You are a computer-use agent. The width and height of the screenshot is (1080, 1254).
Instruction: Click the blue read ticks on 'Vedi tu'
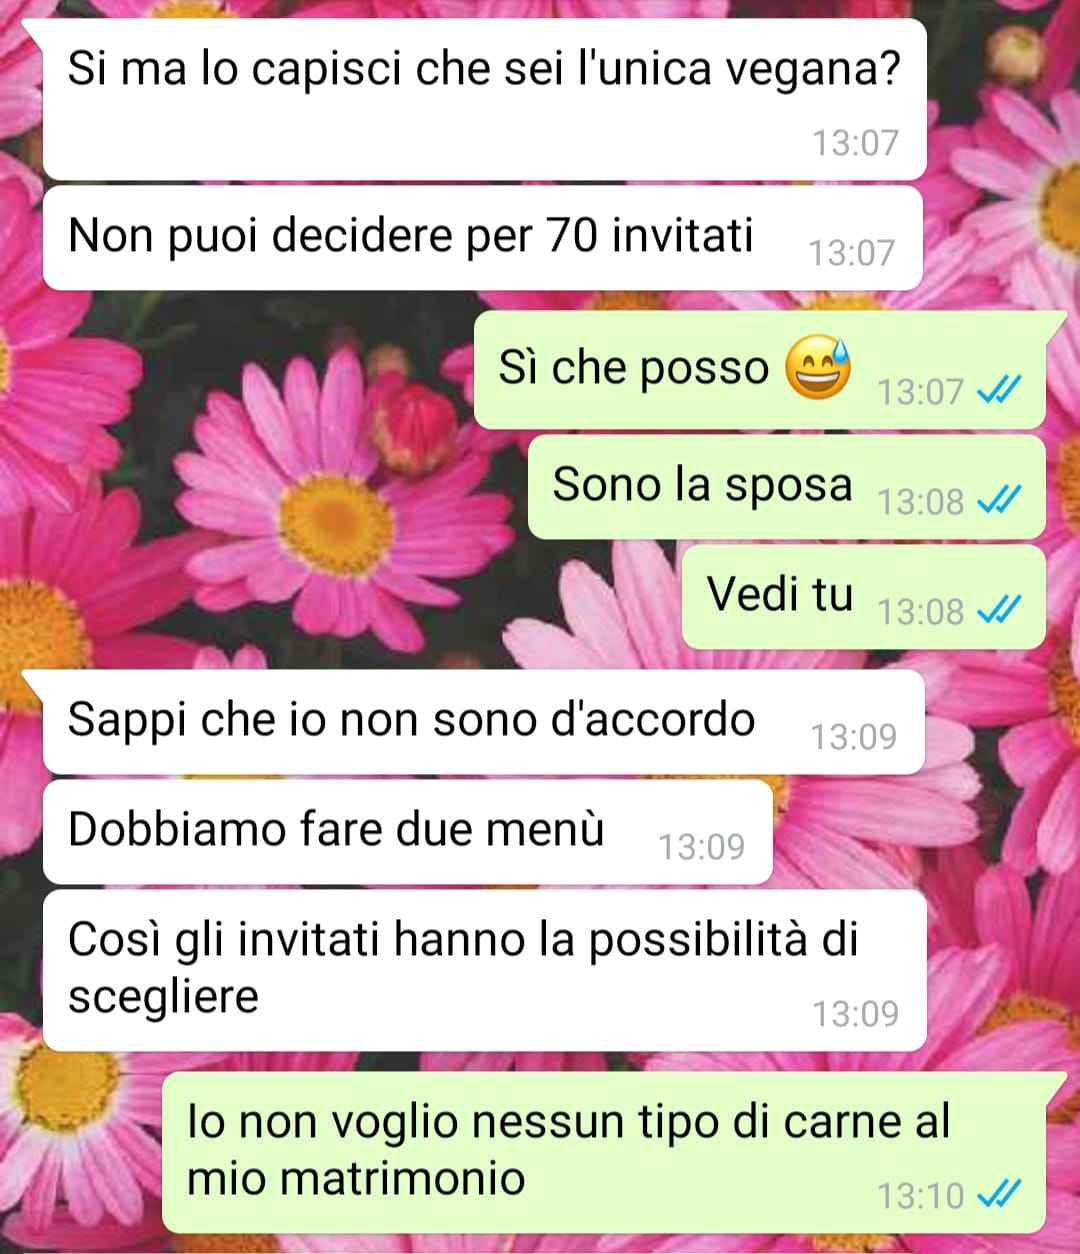tap(998, 609)
